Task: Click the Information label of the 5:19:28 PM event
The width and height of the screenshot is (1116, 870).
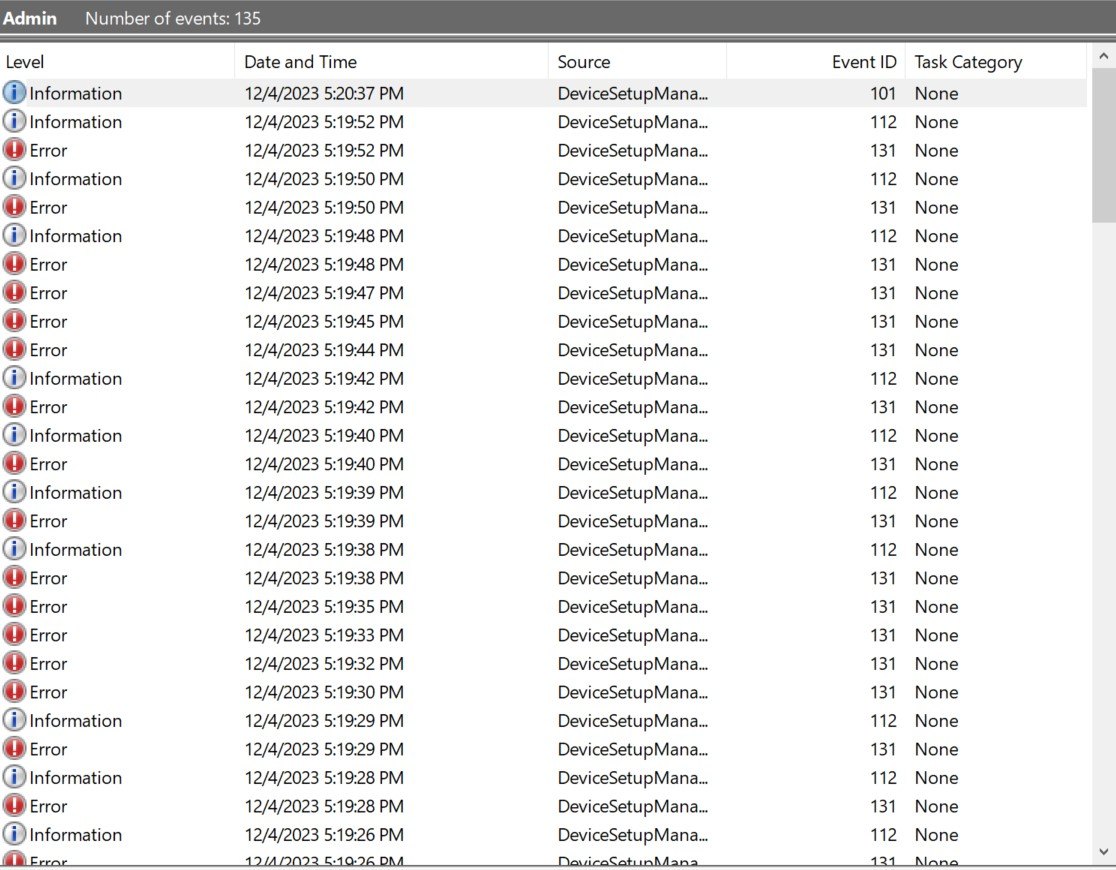Action: [75, 777]
